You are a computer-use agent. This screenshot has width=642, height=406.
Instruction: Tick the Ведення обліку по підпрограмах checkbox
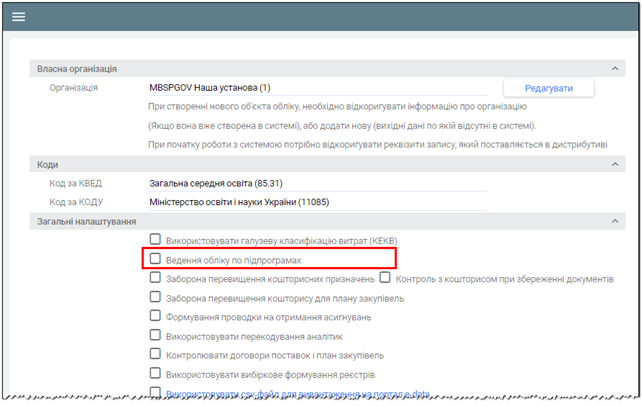[x=155, y=258]
